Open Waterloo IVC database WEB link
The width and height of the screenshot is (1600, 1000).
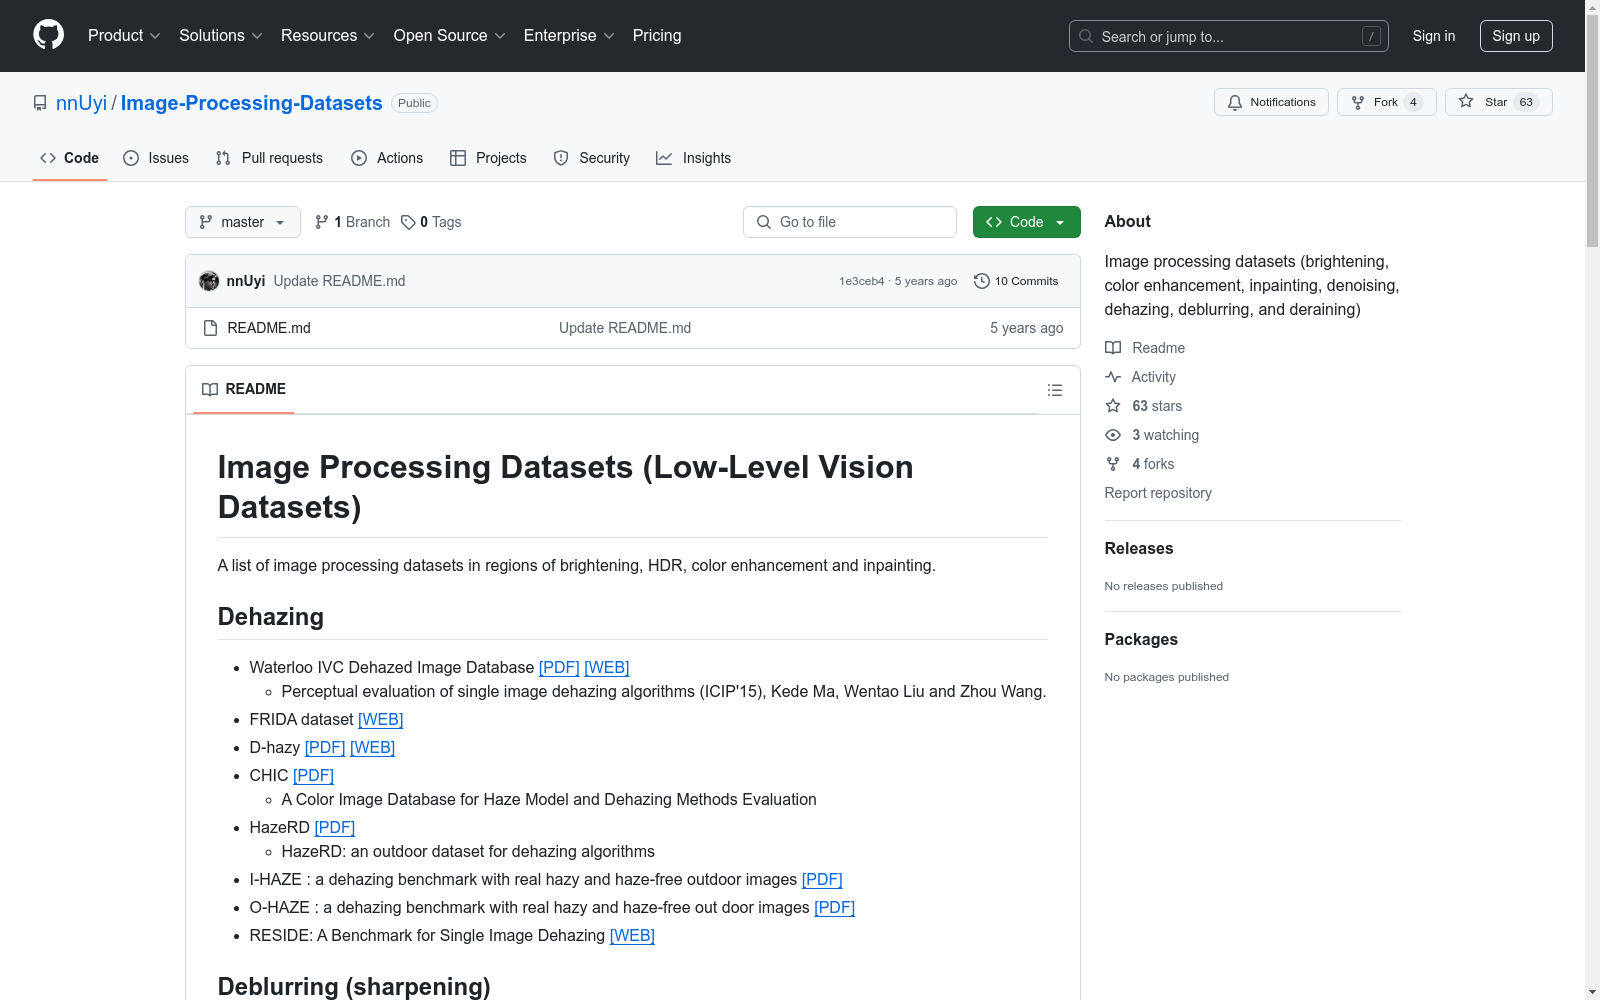(x=607, y=667)
